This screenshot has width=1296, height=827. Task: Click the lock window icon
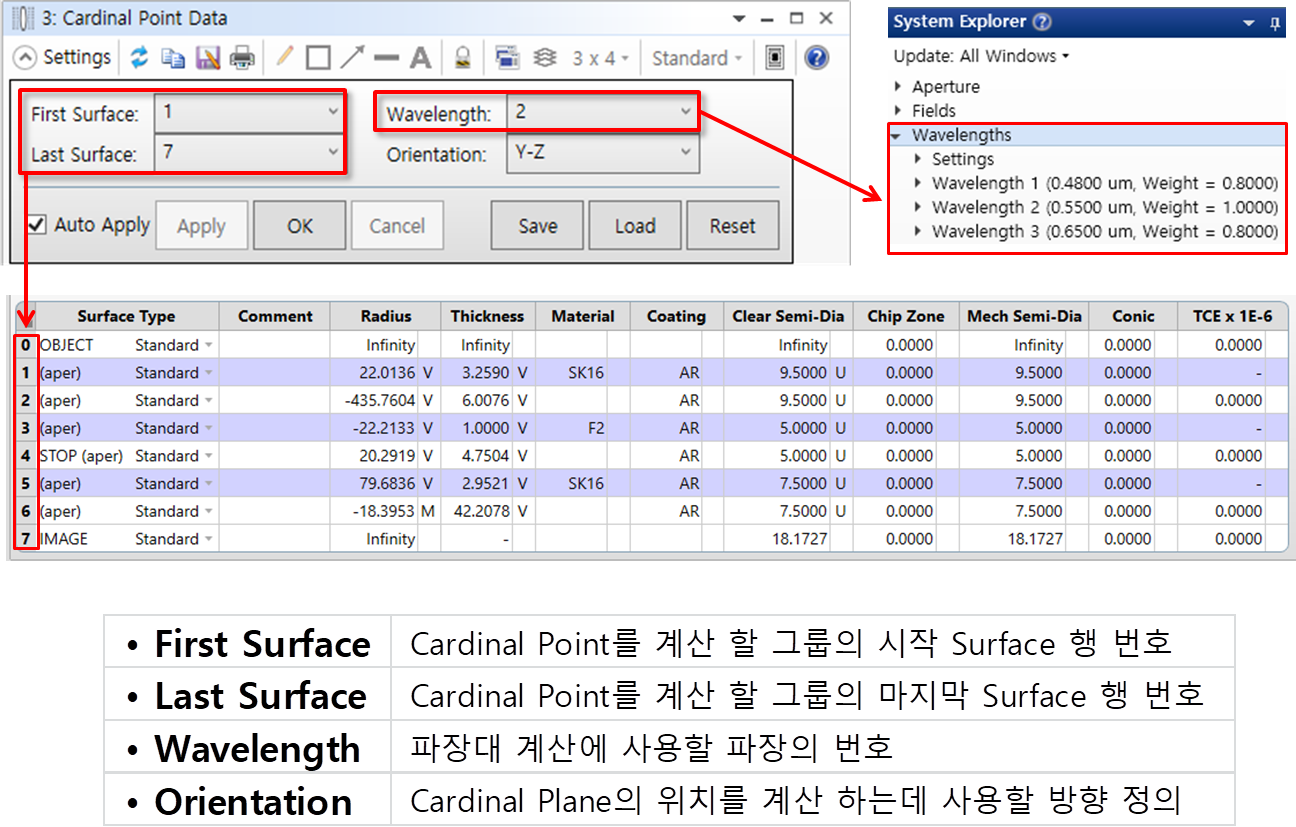(x=462, y=58)
